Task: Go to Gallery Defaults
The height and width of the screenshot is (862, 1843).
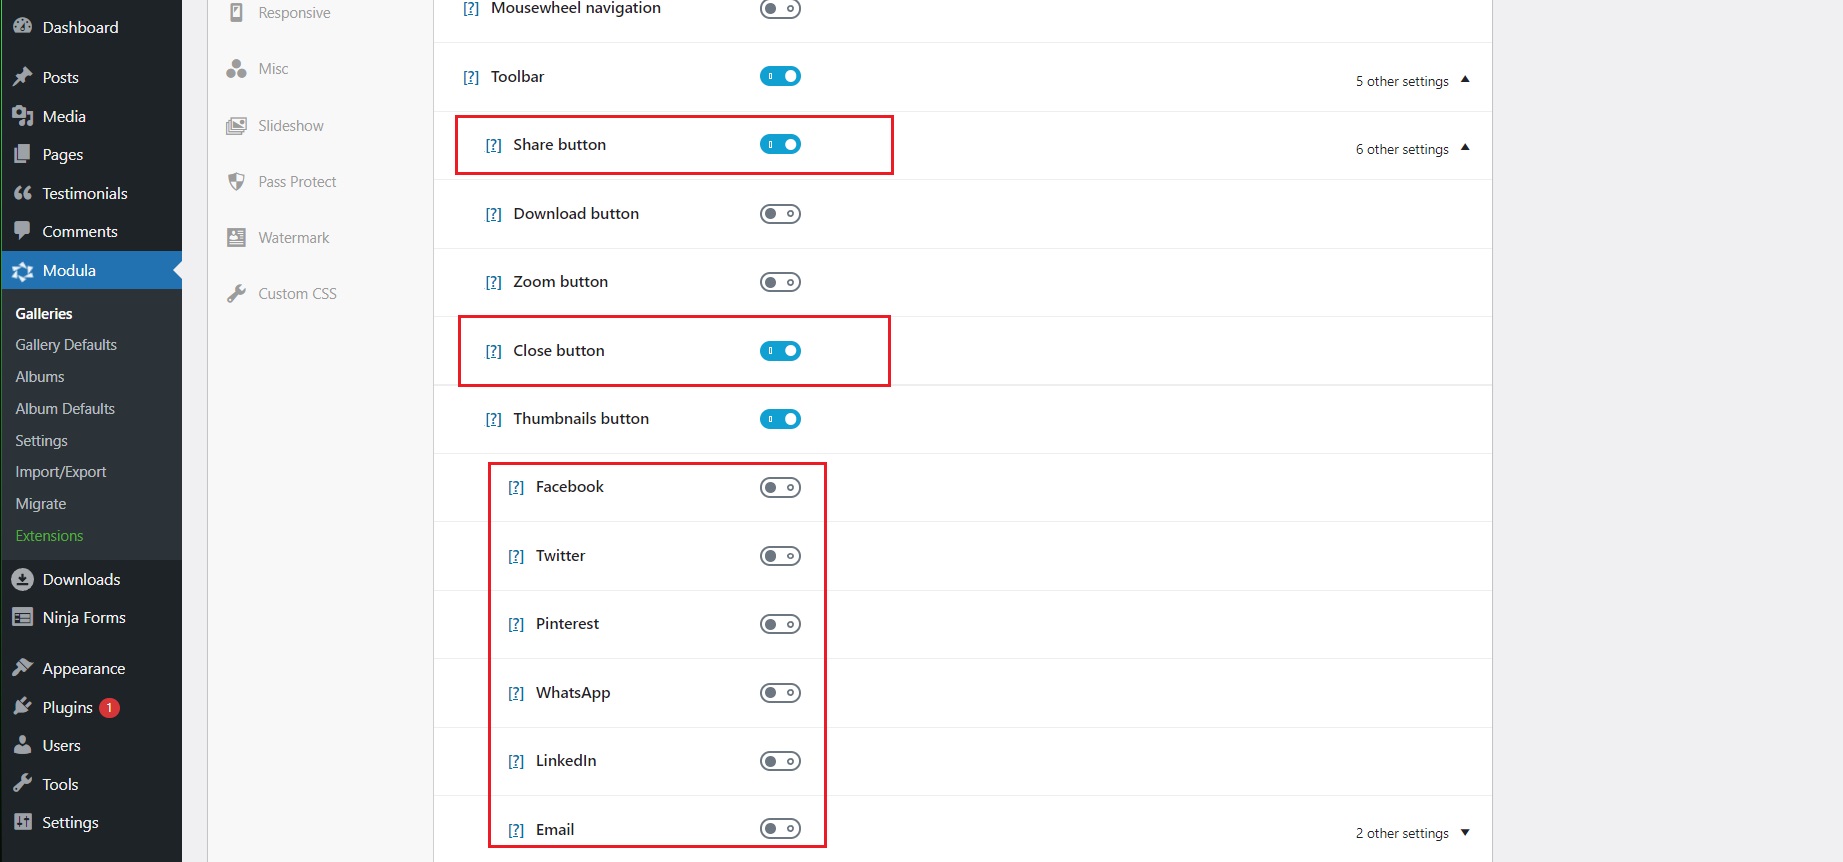Action: (66, 344)
